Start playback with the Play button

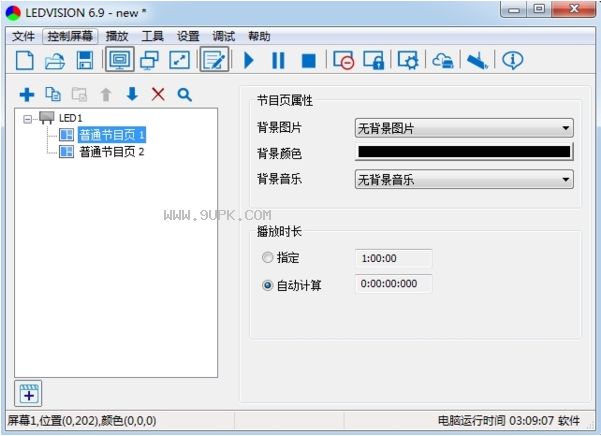click(249, 61)
